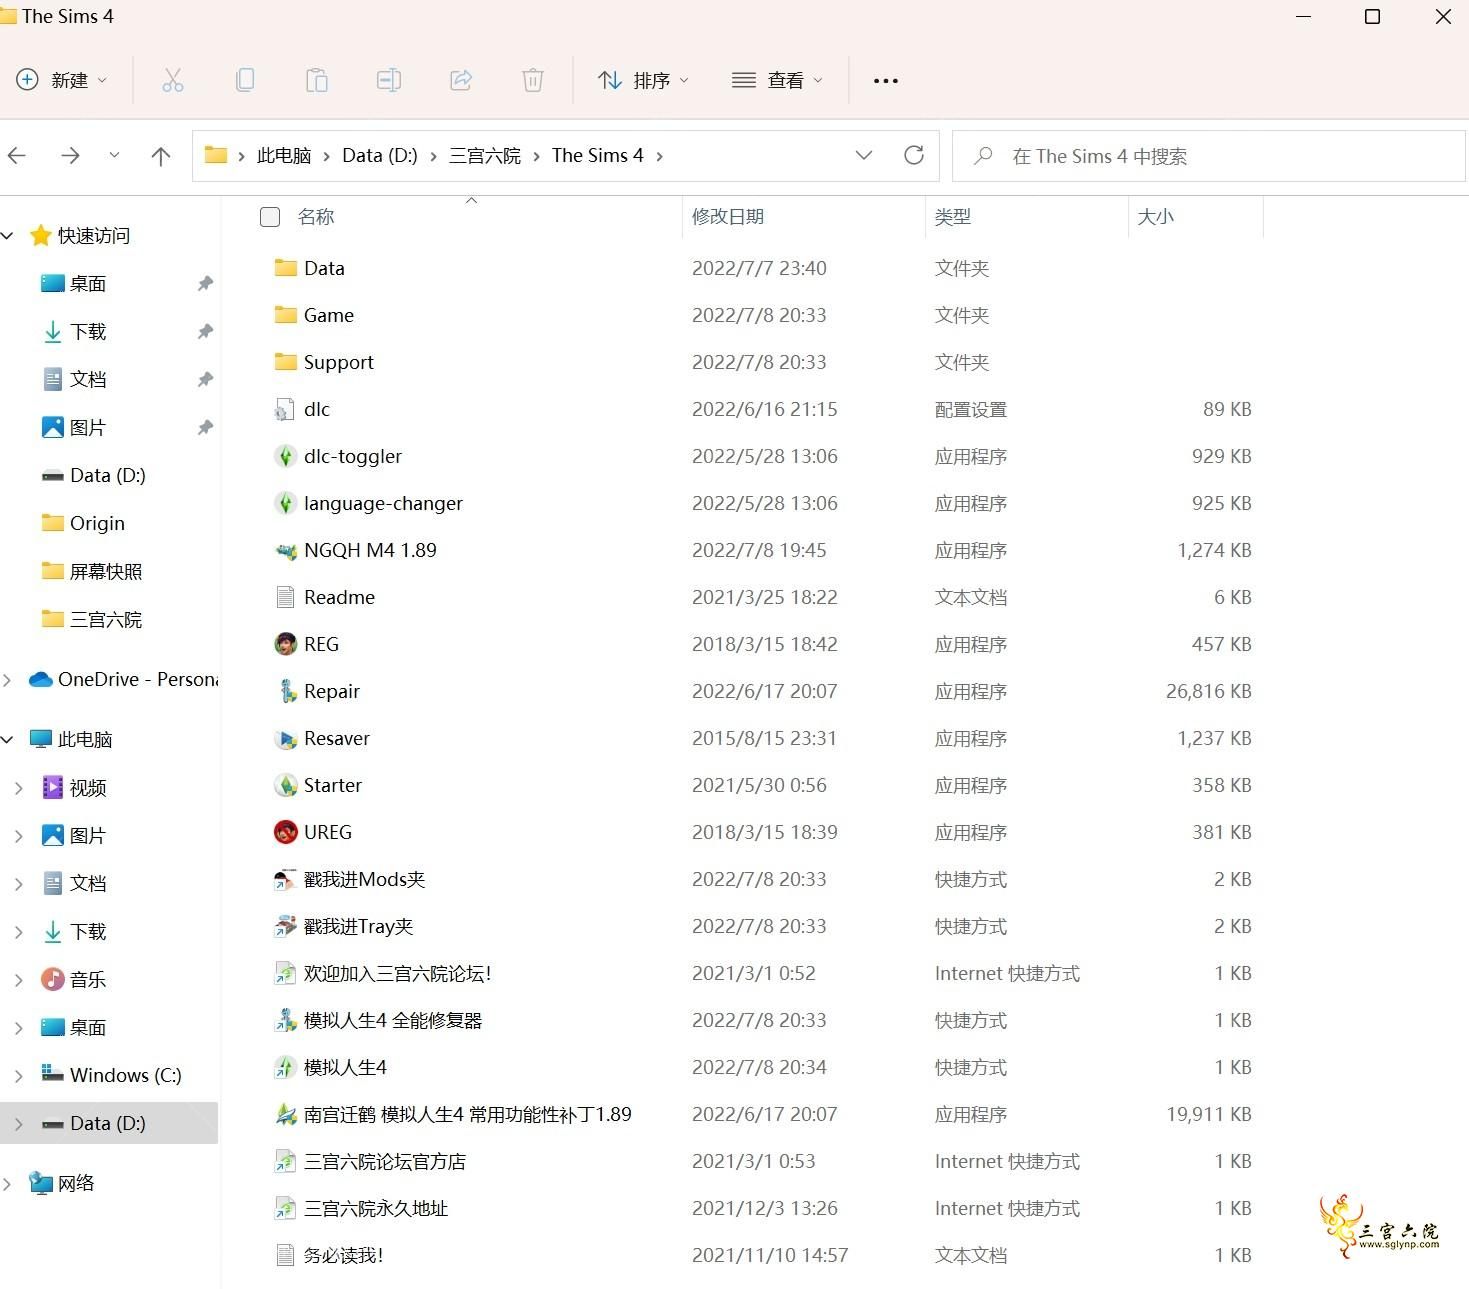Select the dlc configuration file icon
1469x1289 pixels.
286,409
